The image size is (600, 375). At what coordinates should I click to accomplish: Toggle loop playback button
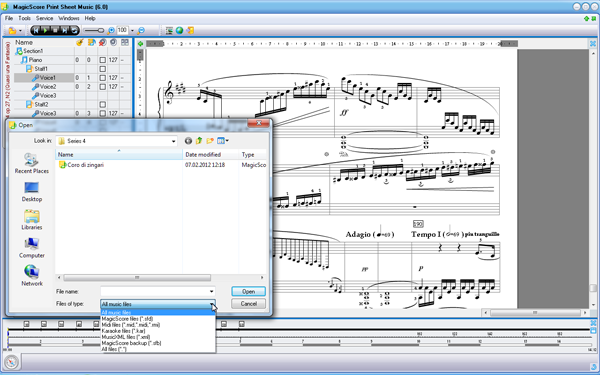(x=74, y=30)
